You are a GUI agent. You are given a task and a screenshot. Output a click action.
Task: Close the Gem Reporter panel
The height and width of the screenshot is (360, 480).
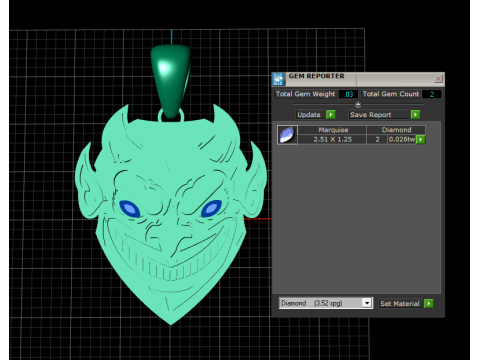[438, 79]
